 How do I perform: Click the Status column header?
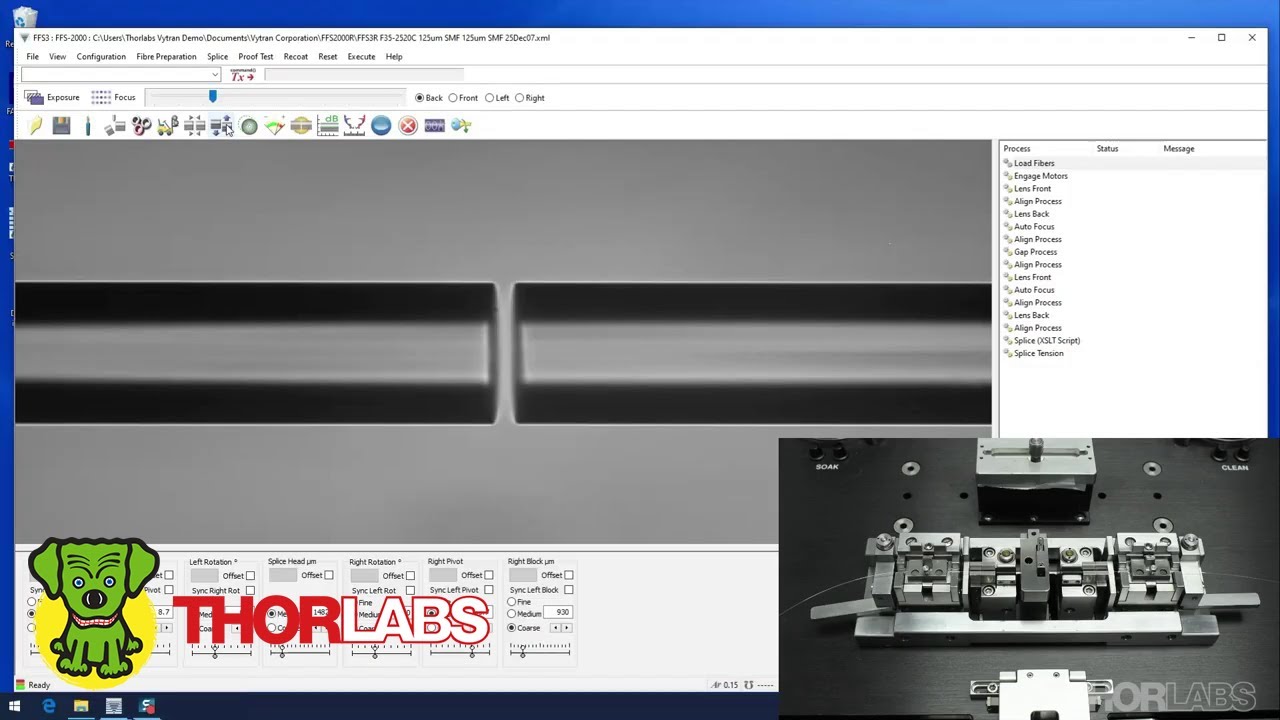point(1107,149)
